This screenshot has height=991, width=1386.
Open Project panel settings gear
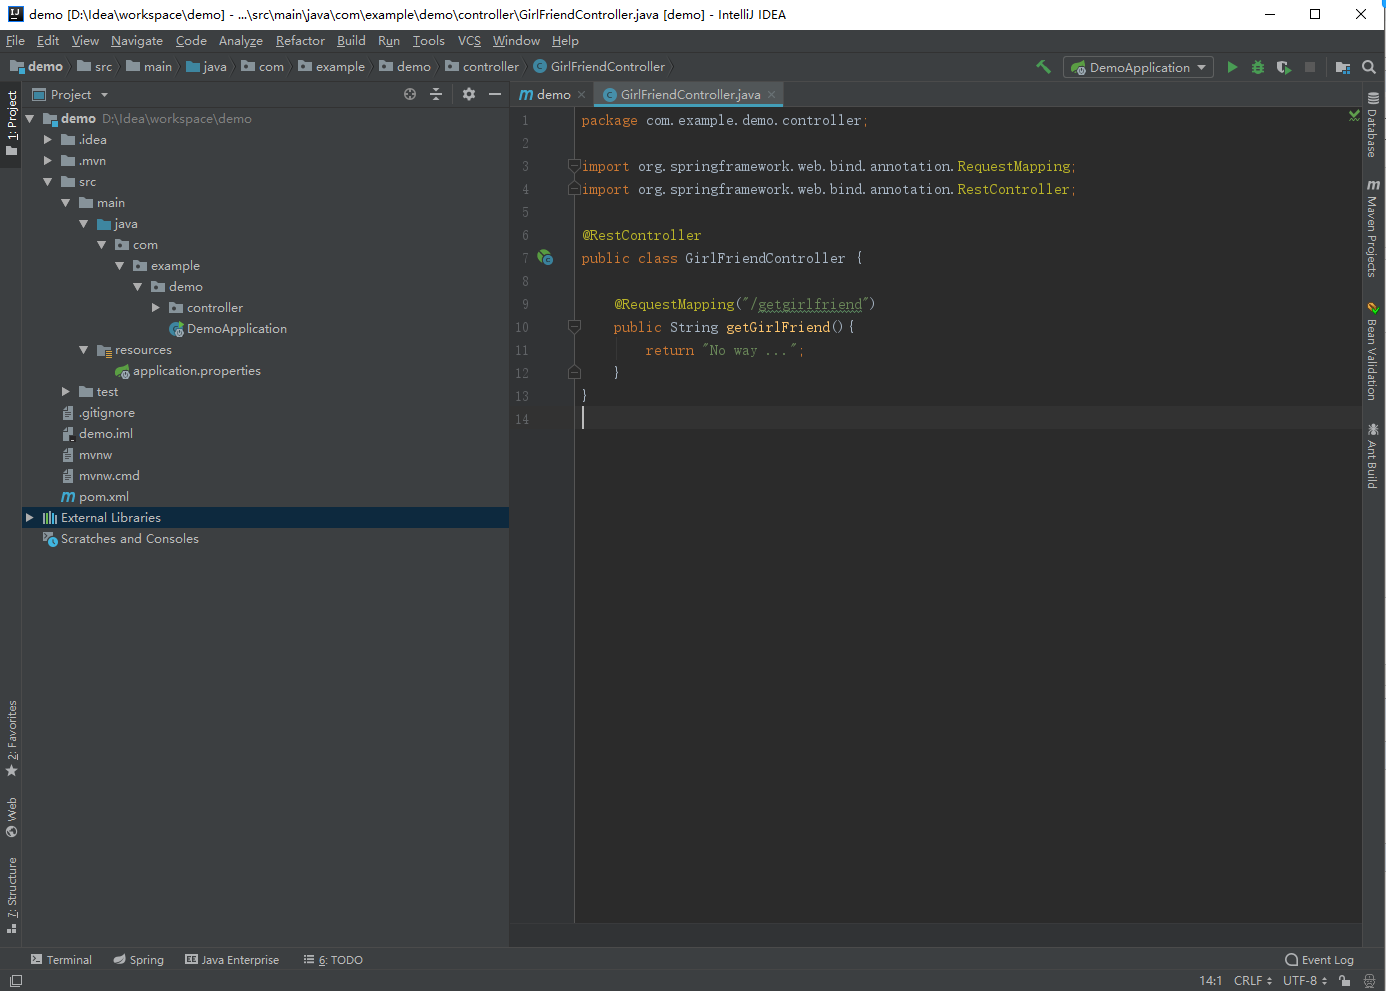[x=469, y=94]
